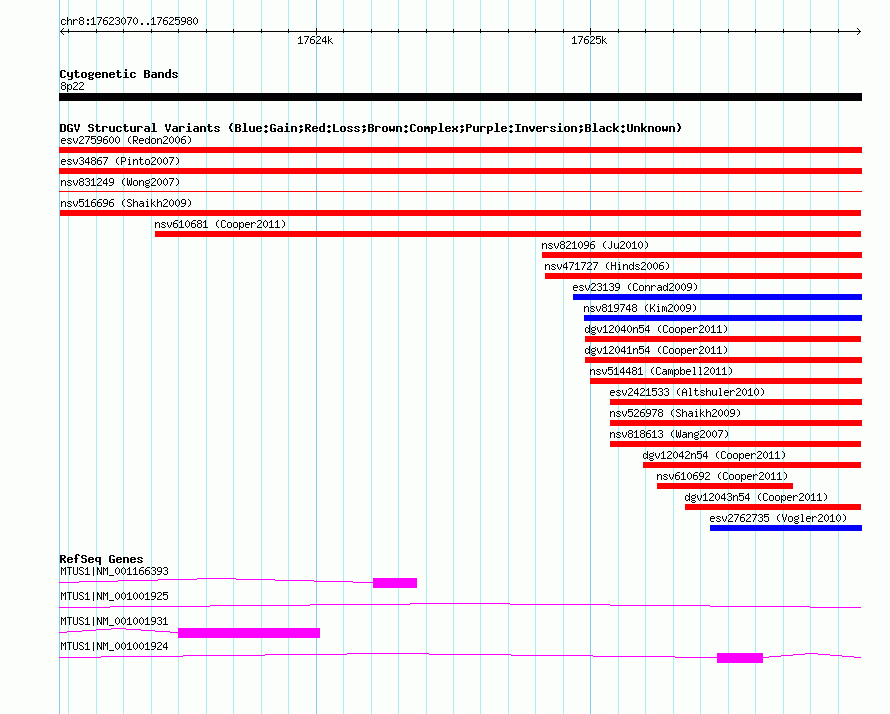Open the nsv831249 (Wong2007) variant label
890x714 pixels.
pyautogui.click(x=120, y=182)
